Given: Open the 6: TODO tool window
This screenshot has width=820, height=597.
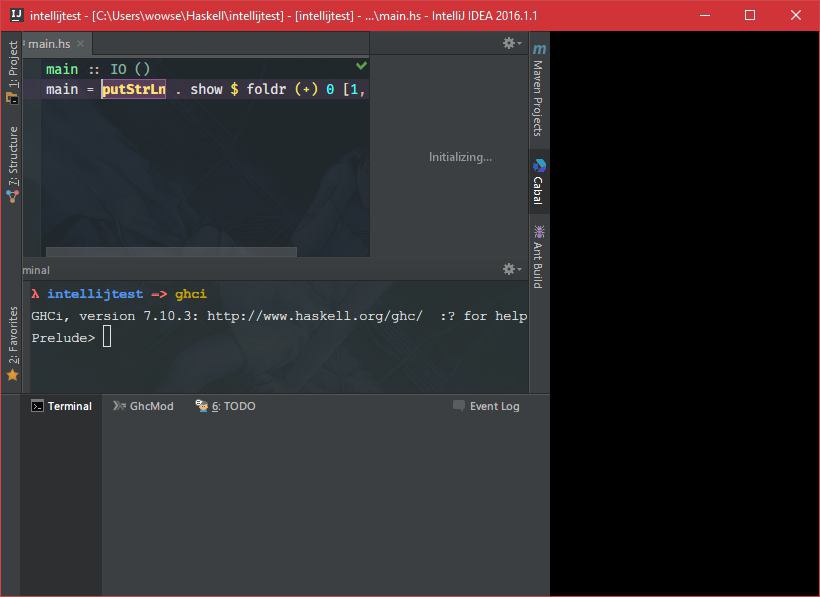Looking at the screenshot, I should pos(225,406).
